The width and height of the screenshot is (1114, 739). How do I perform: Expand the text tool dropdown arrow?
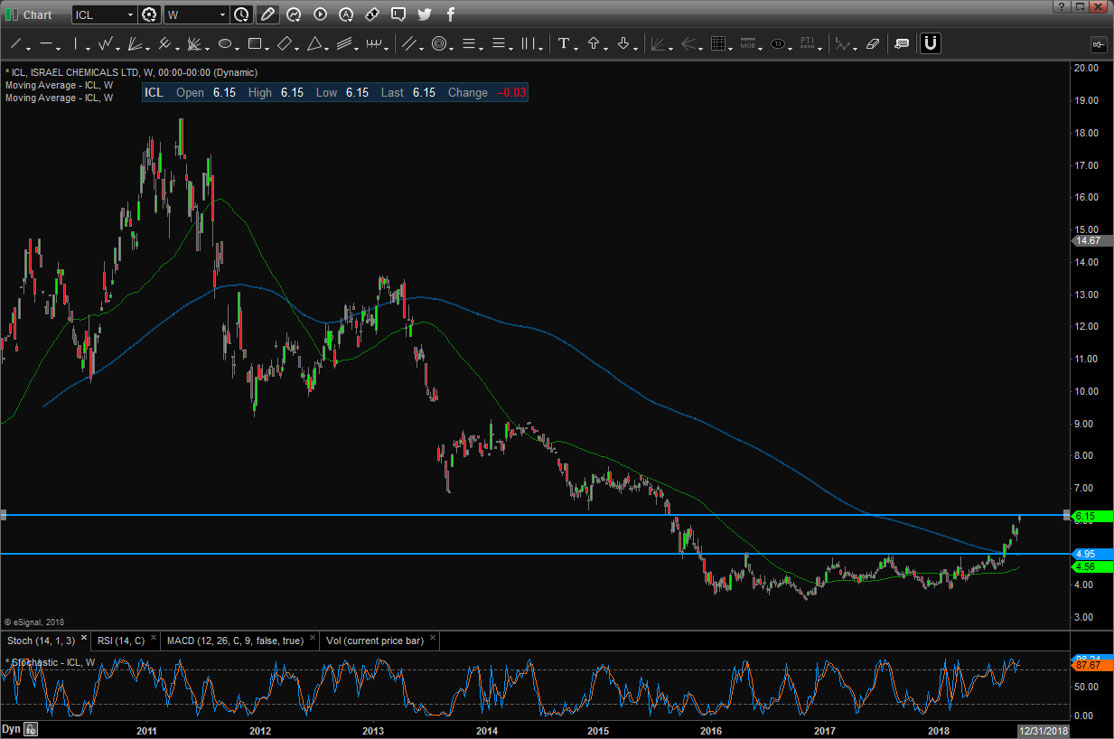576,48
